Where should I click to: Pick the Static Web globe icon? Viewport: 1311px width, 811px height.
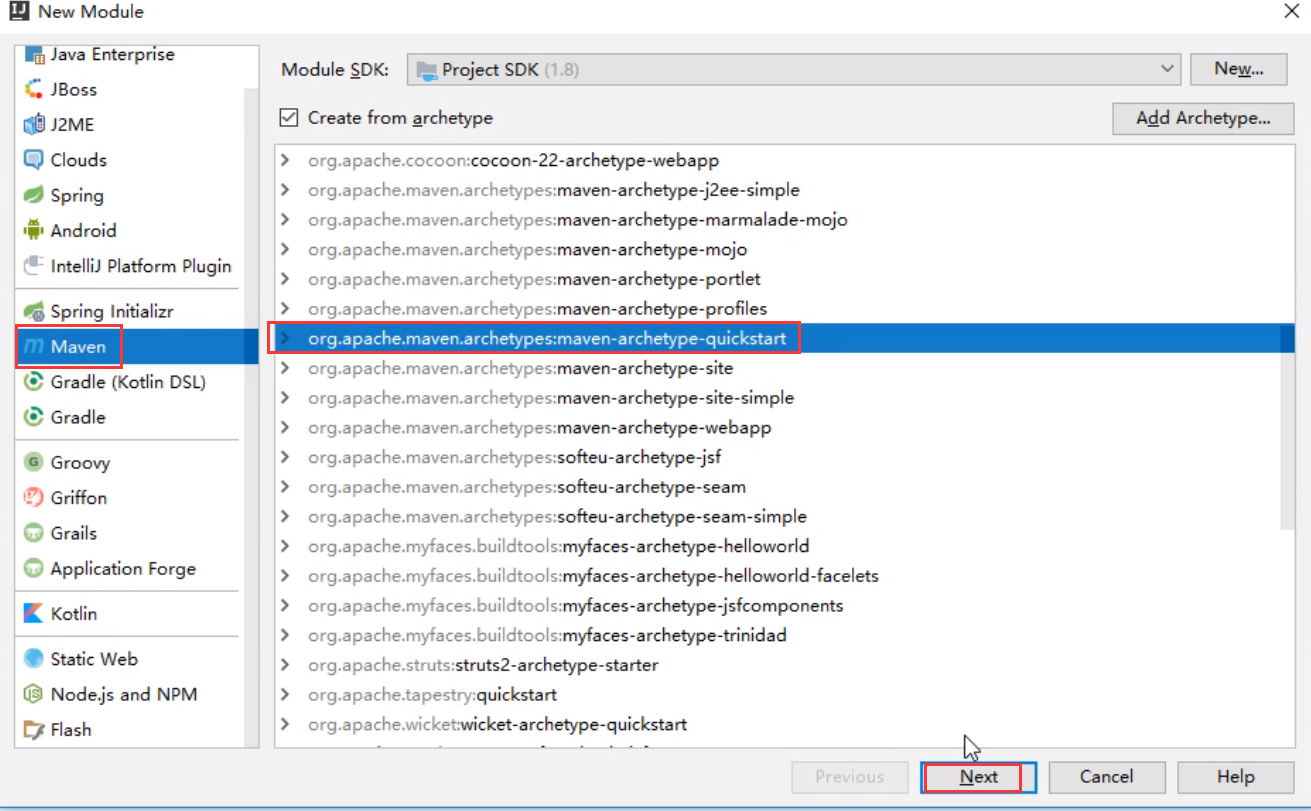pos(34,659)
